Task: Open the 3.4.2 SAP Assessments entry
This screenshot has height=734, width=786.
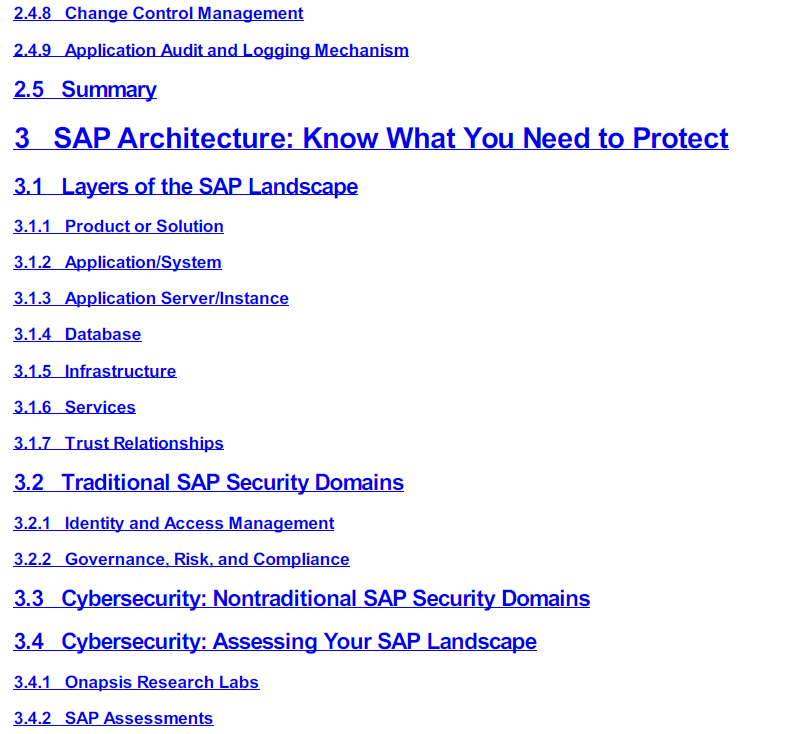Action: coord(139,718)
